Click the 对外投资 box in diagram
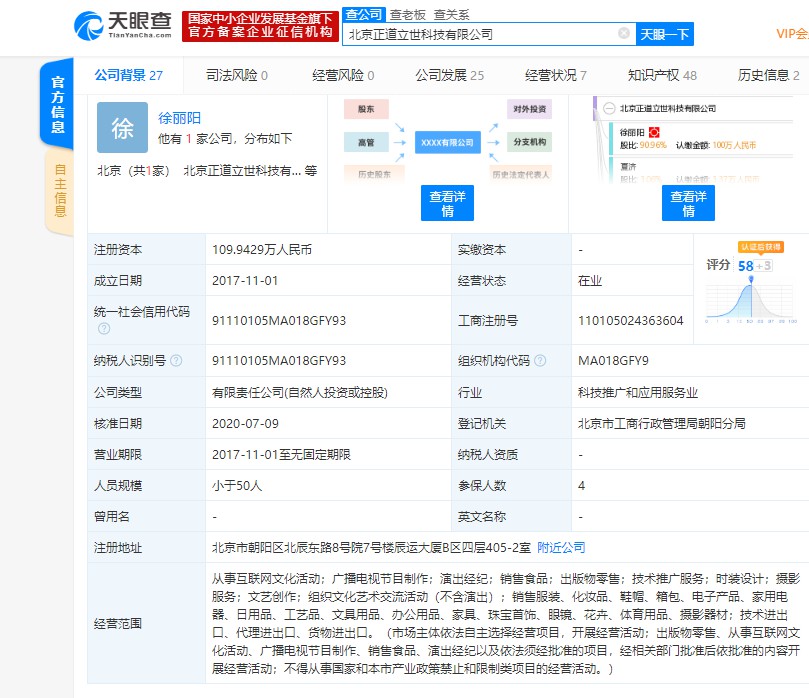Viewport: 809px width, 698px height. point(529,109)
